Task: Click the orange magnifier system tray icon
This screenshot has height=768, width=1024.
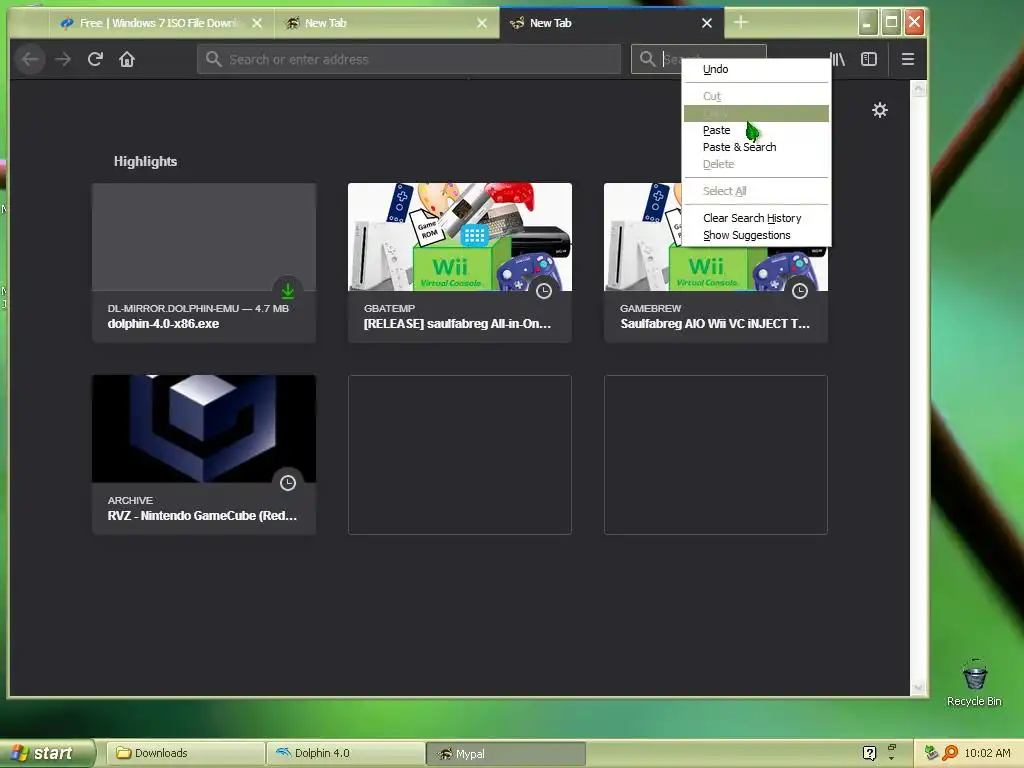Action: (x=950, y=754)
